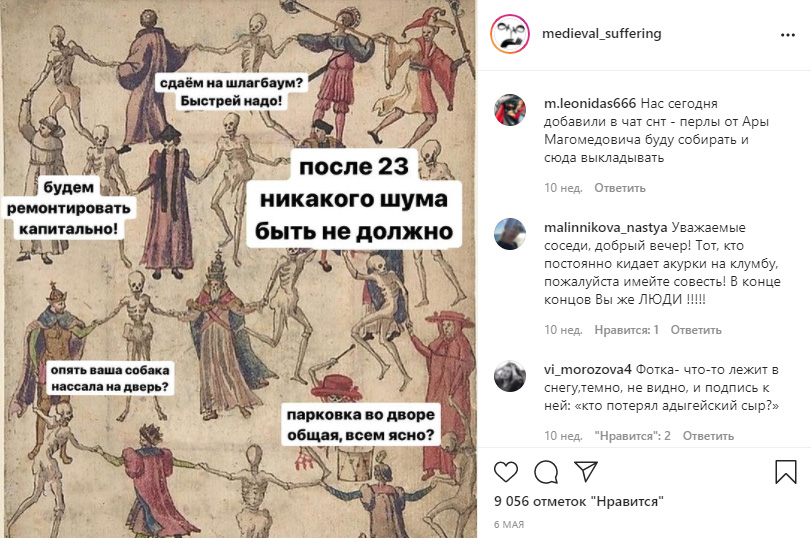View malinnikova_nastya avatar
Image resolution: width=811 pixels, height=538 pixels.
click(510, 234)
